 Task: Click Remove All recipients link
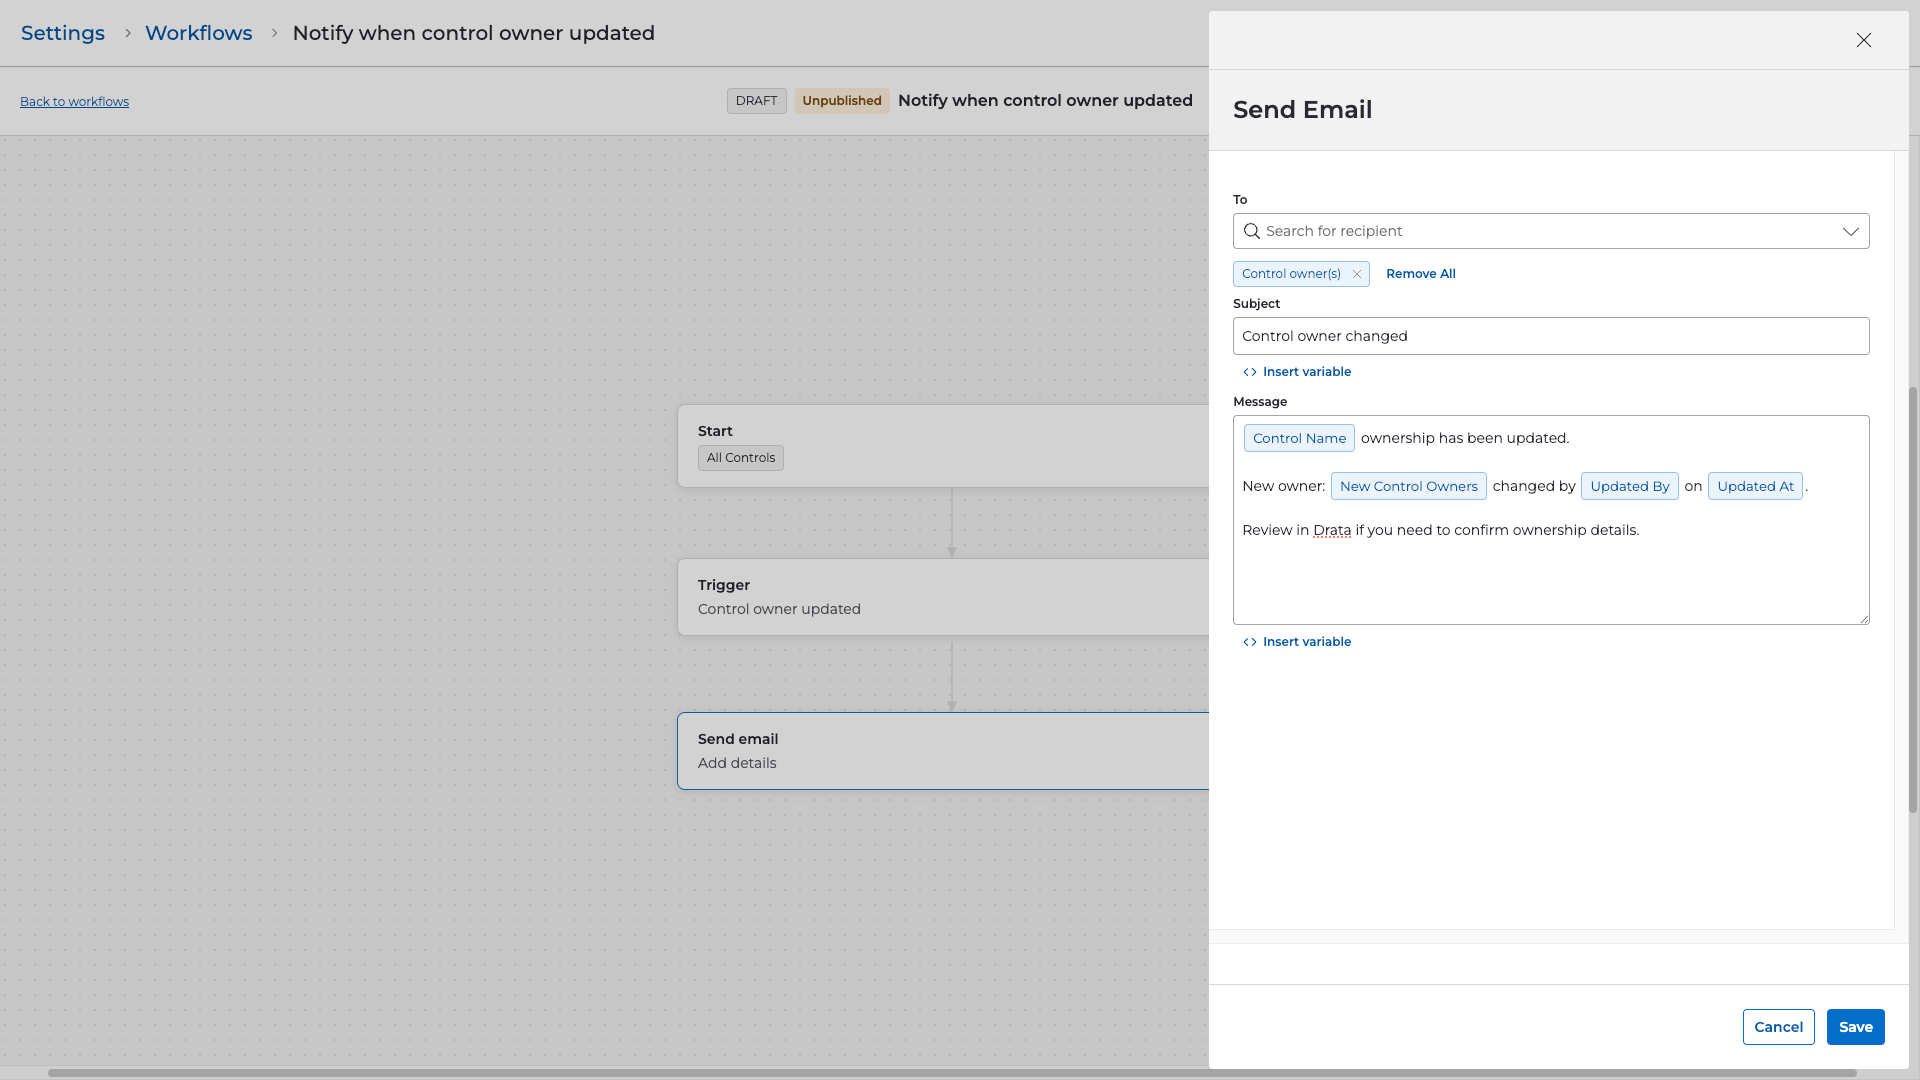tap(1420, 274)
